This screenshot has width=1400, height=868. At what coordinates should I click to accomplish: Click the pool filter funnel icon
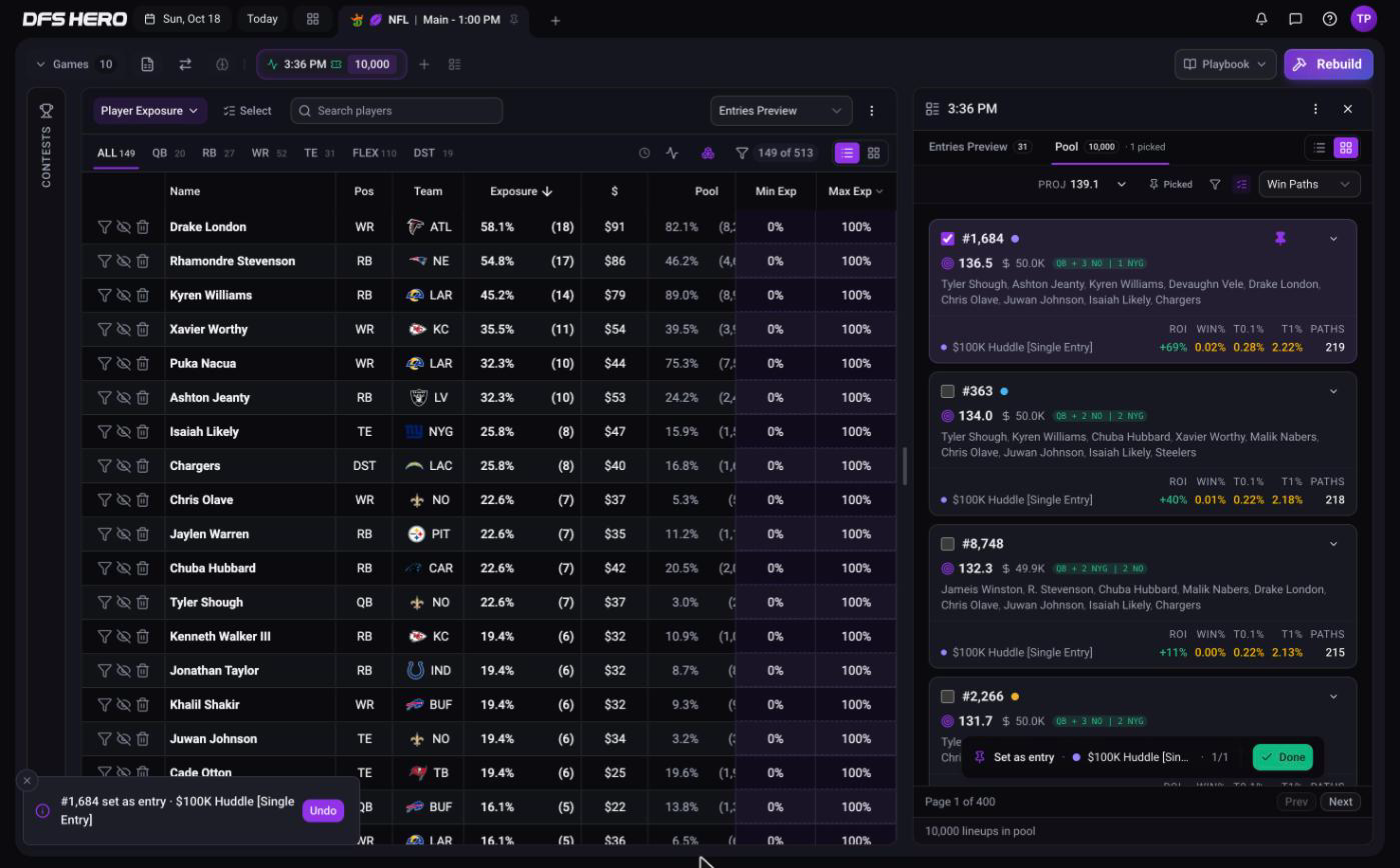click(x=1215, y=184)
